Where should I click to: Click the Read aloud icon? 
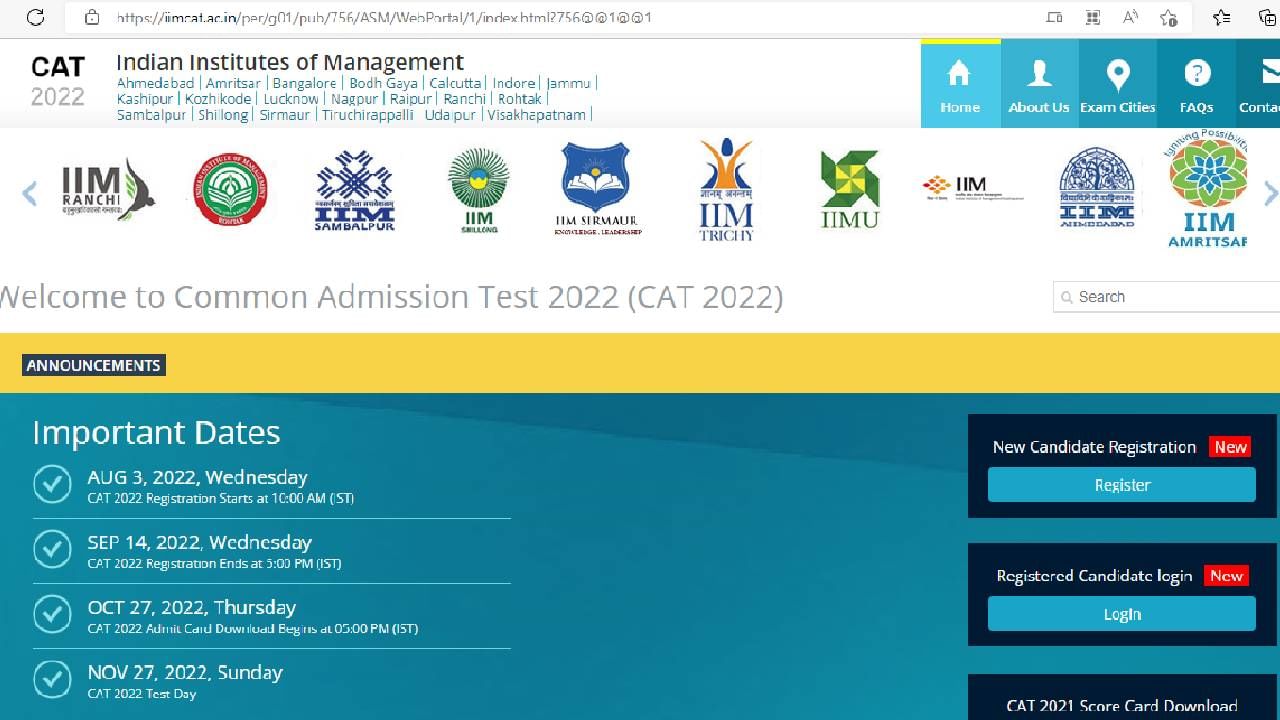click(x=1131, y=17)
